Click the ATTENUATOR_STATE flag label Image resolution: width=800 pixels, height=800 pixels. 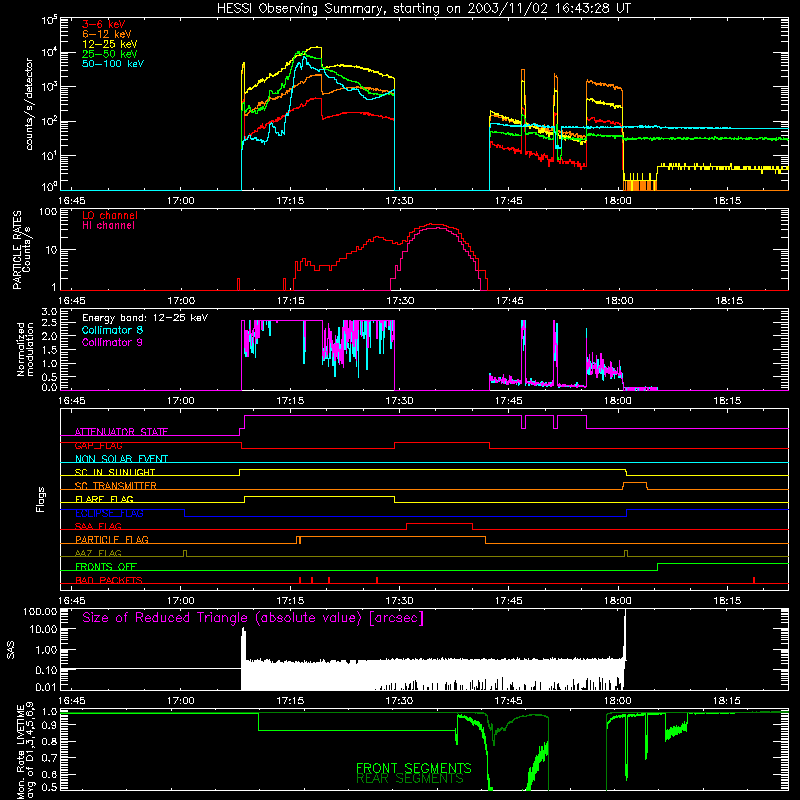click(121, 432)
